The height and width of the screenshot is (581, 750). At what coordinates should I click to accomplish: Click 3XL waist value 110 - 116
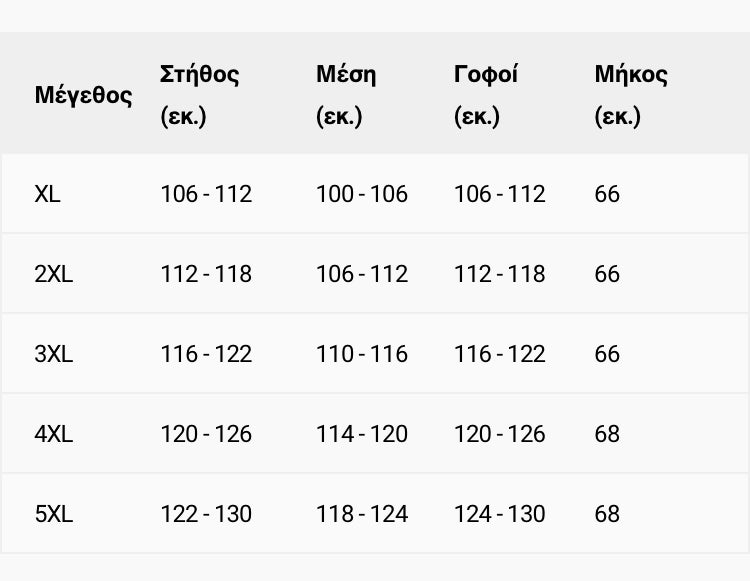[362, 354]
